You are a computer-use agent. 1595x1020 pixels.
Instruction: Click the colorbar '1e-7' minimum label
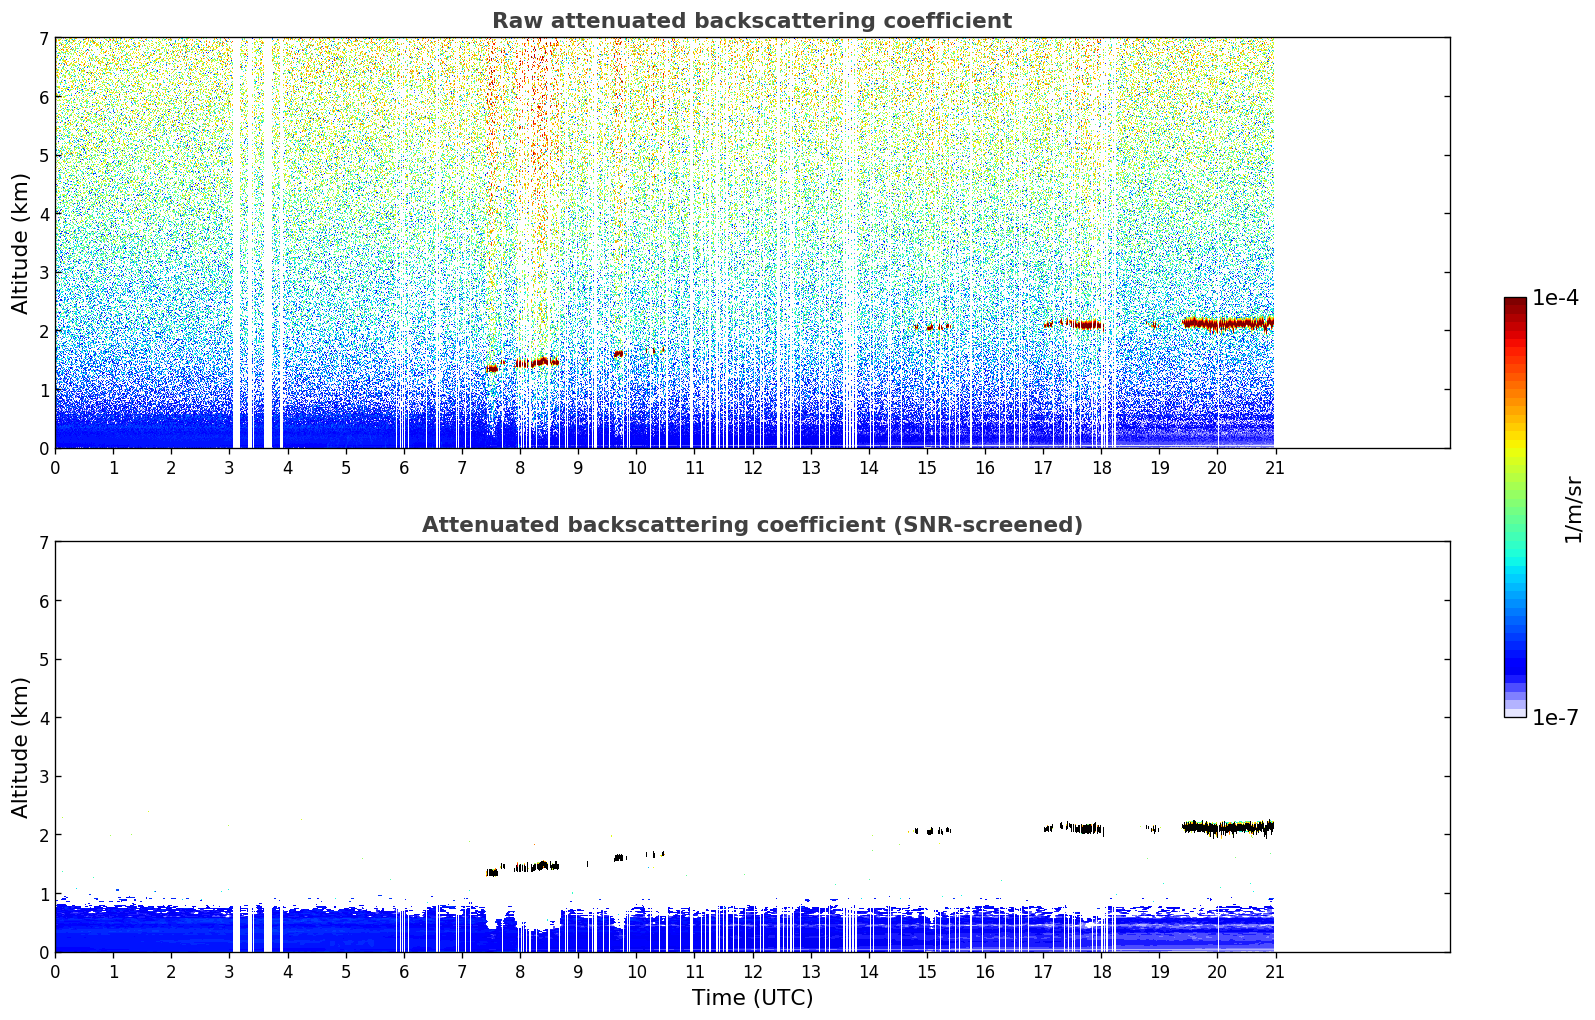[1555, 718]
